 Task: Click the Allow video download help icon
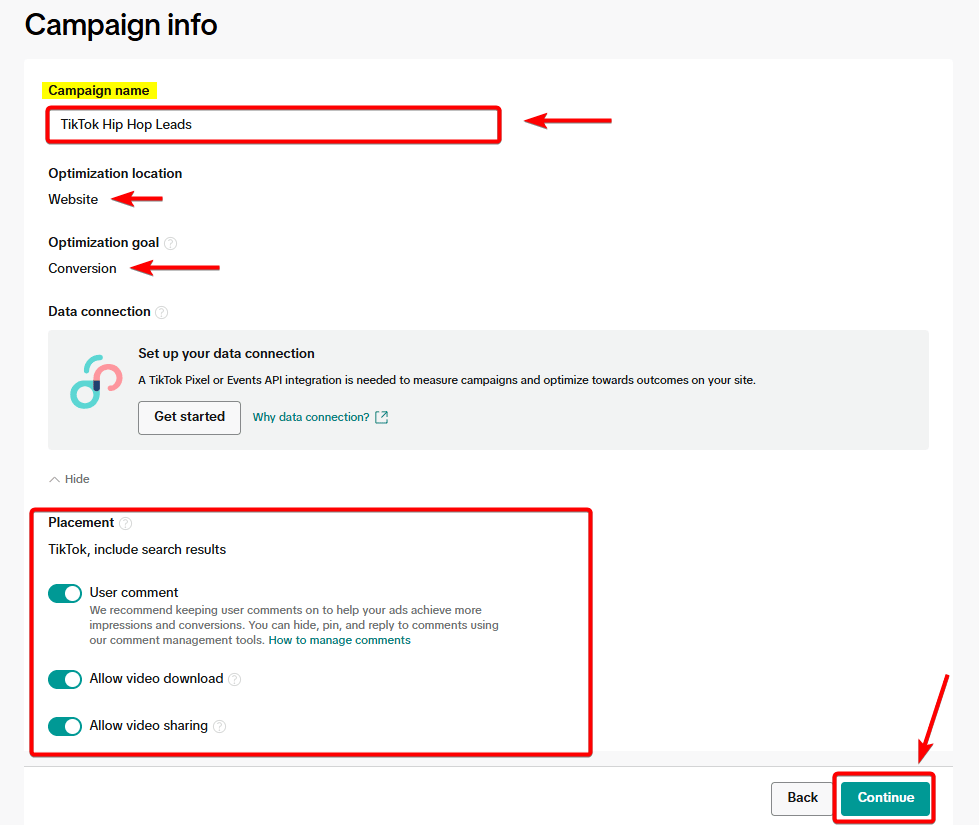(235, 679)
